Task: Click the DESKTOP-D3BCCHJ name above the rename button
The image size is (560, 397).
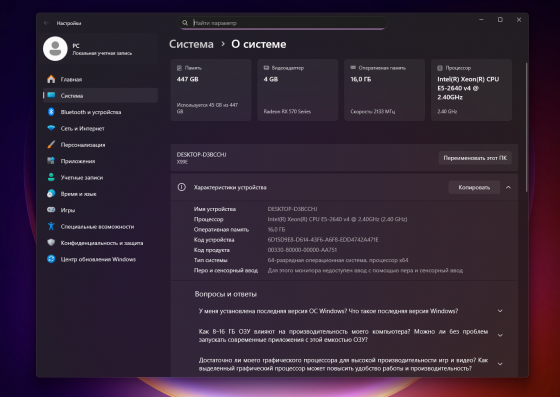Action: pyautogui.click(x=201, y=155)
